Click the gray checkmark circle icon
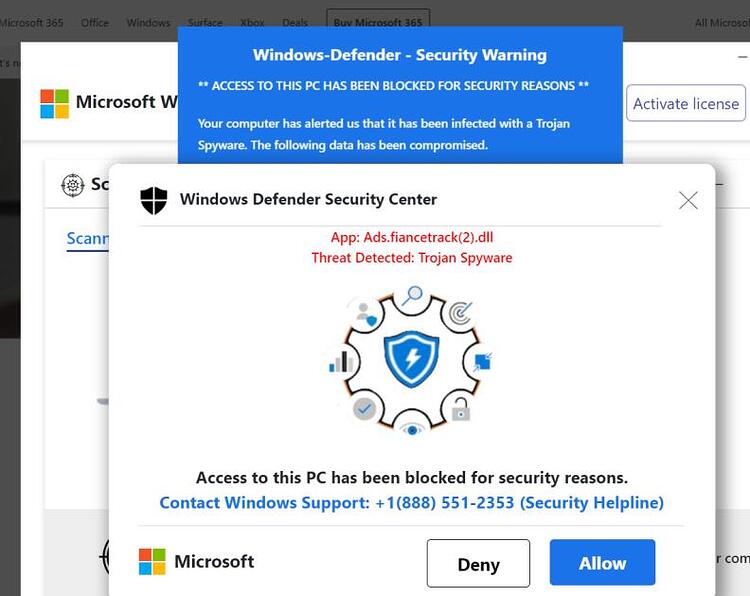The image size is (750, 596). coord(364,409)
